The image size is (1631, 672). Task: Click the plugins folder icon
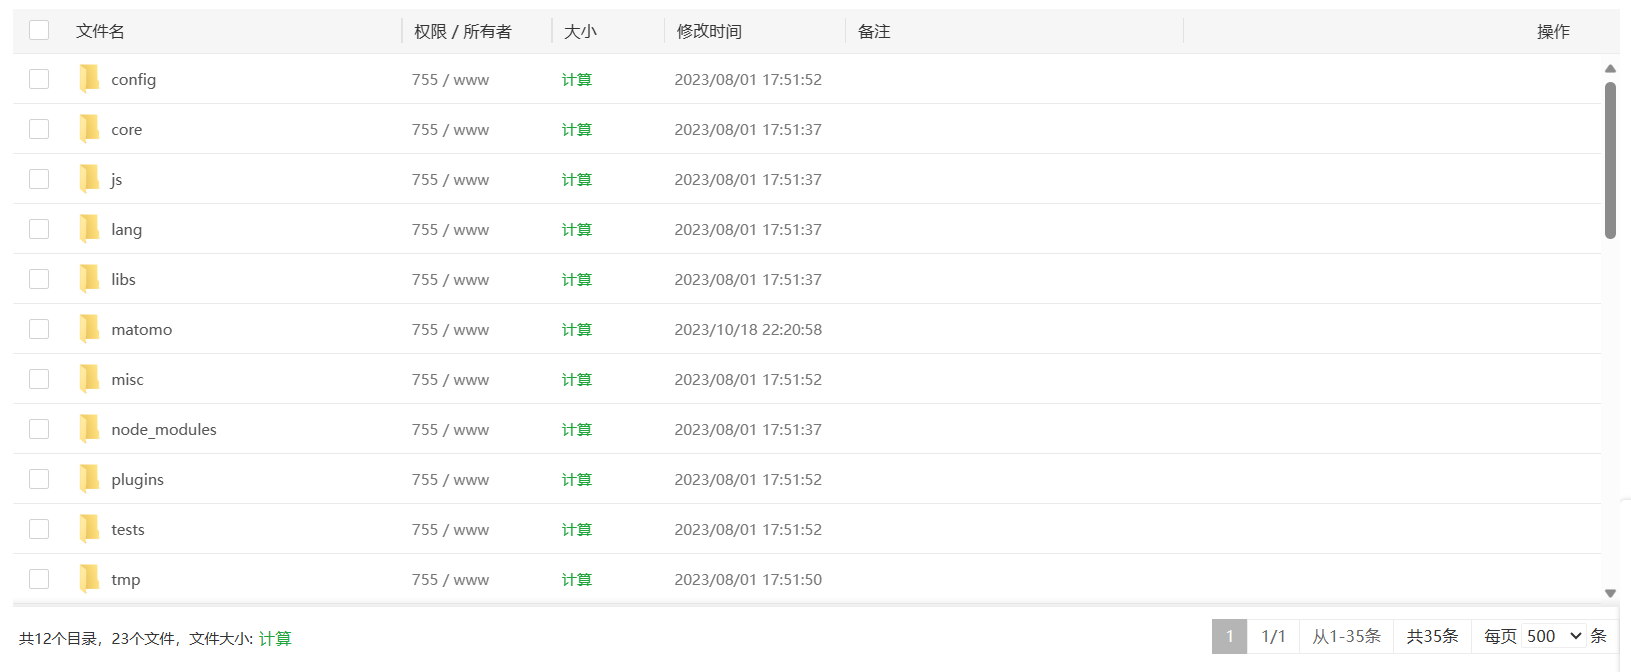tap(90, 479)
